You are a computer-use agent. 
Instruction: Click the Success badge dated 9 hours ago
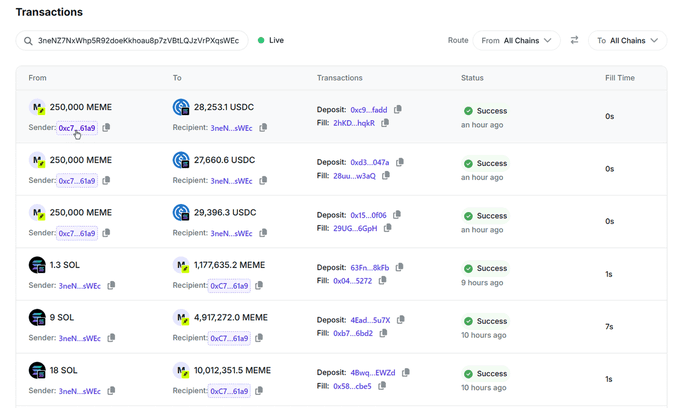click(486, 268)
